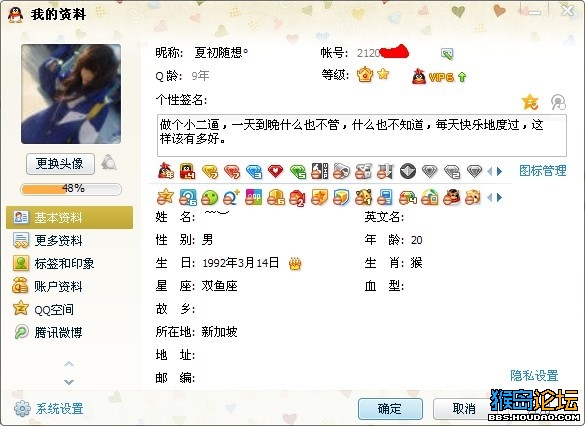This screenshot has height=426, width=585.
Task: Click the yellow diamond number 7 icon
Action: tap(210, 172)
